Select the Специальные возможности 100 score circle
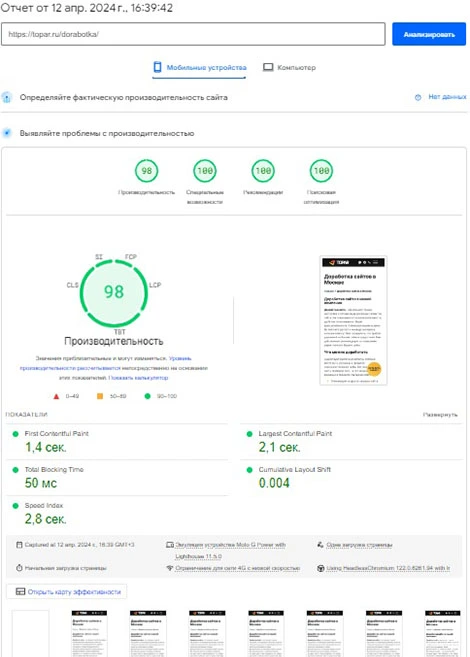Image resolution: width=470 pixels, height=657 pixels. (x=205, y=171)
